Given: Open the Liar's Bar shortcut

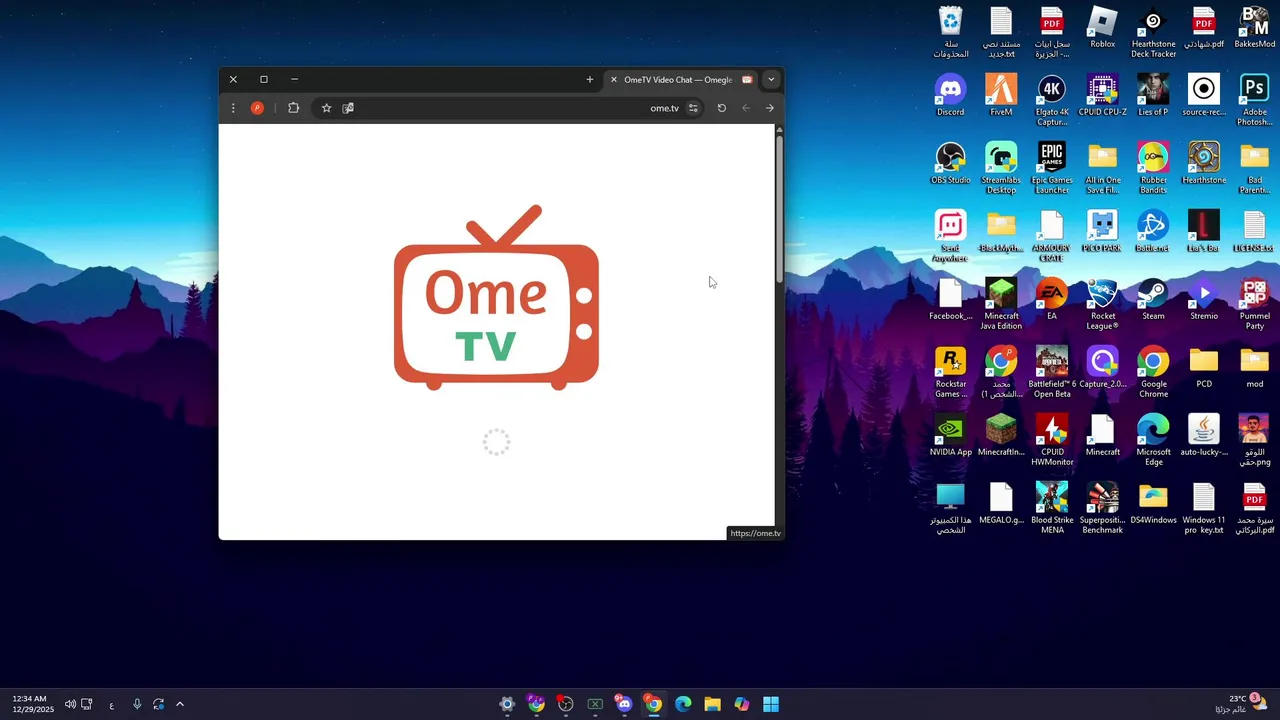Looking at the screenshot, I should tap(1204, 232).
